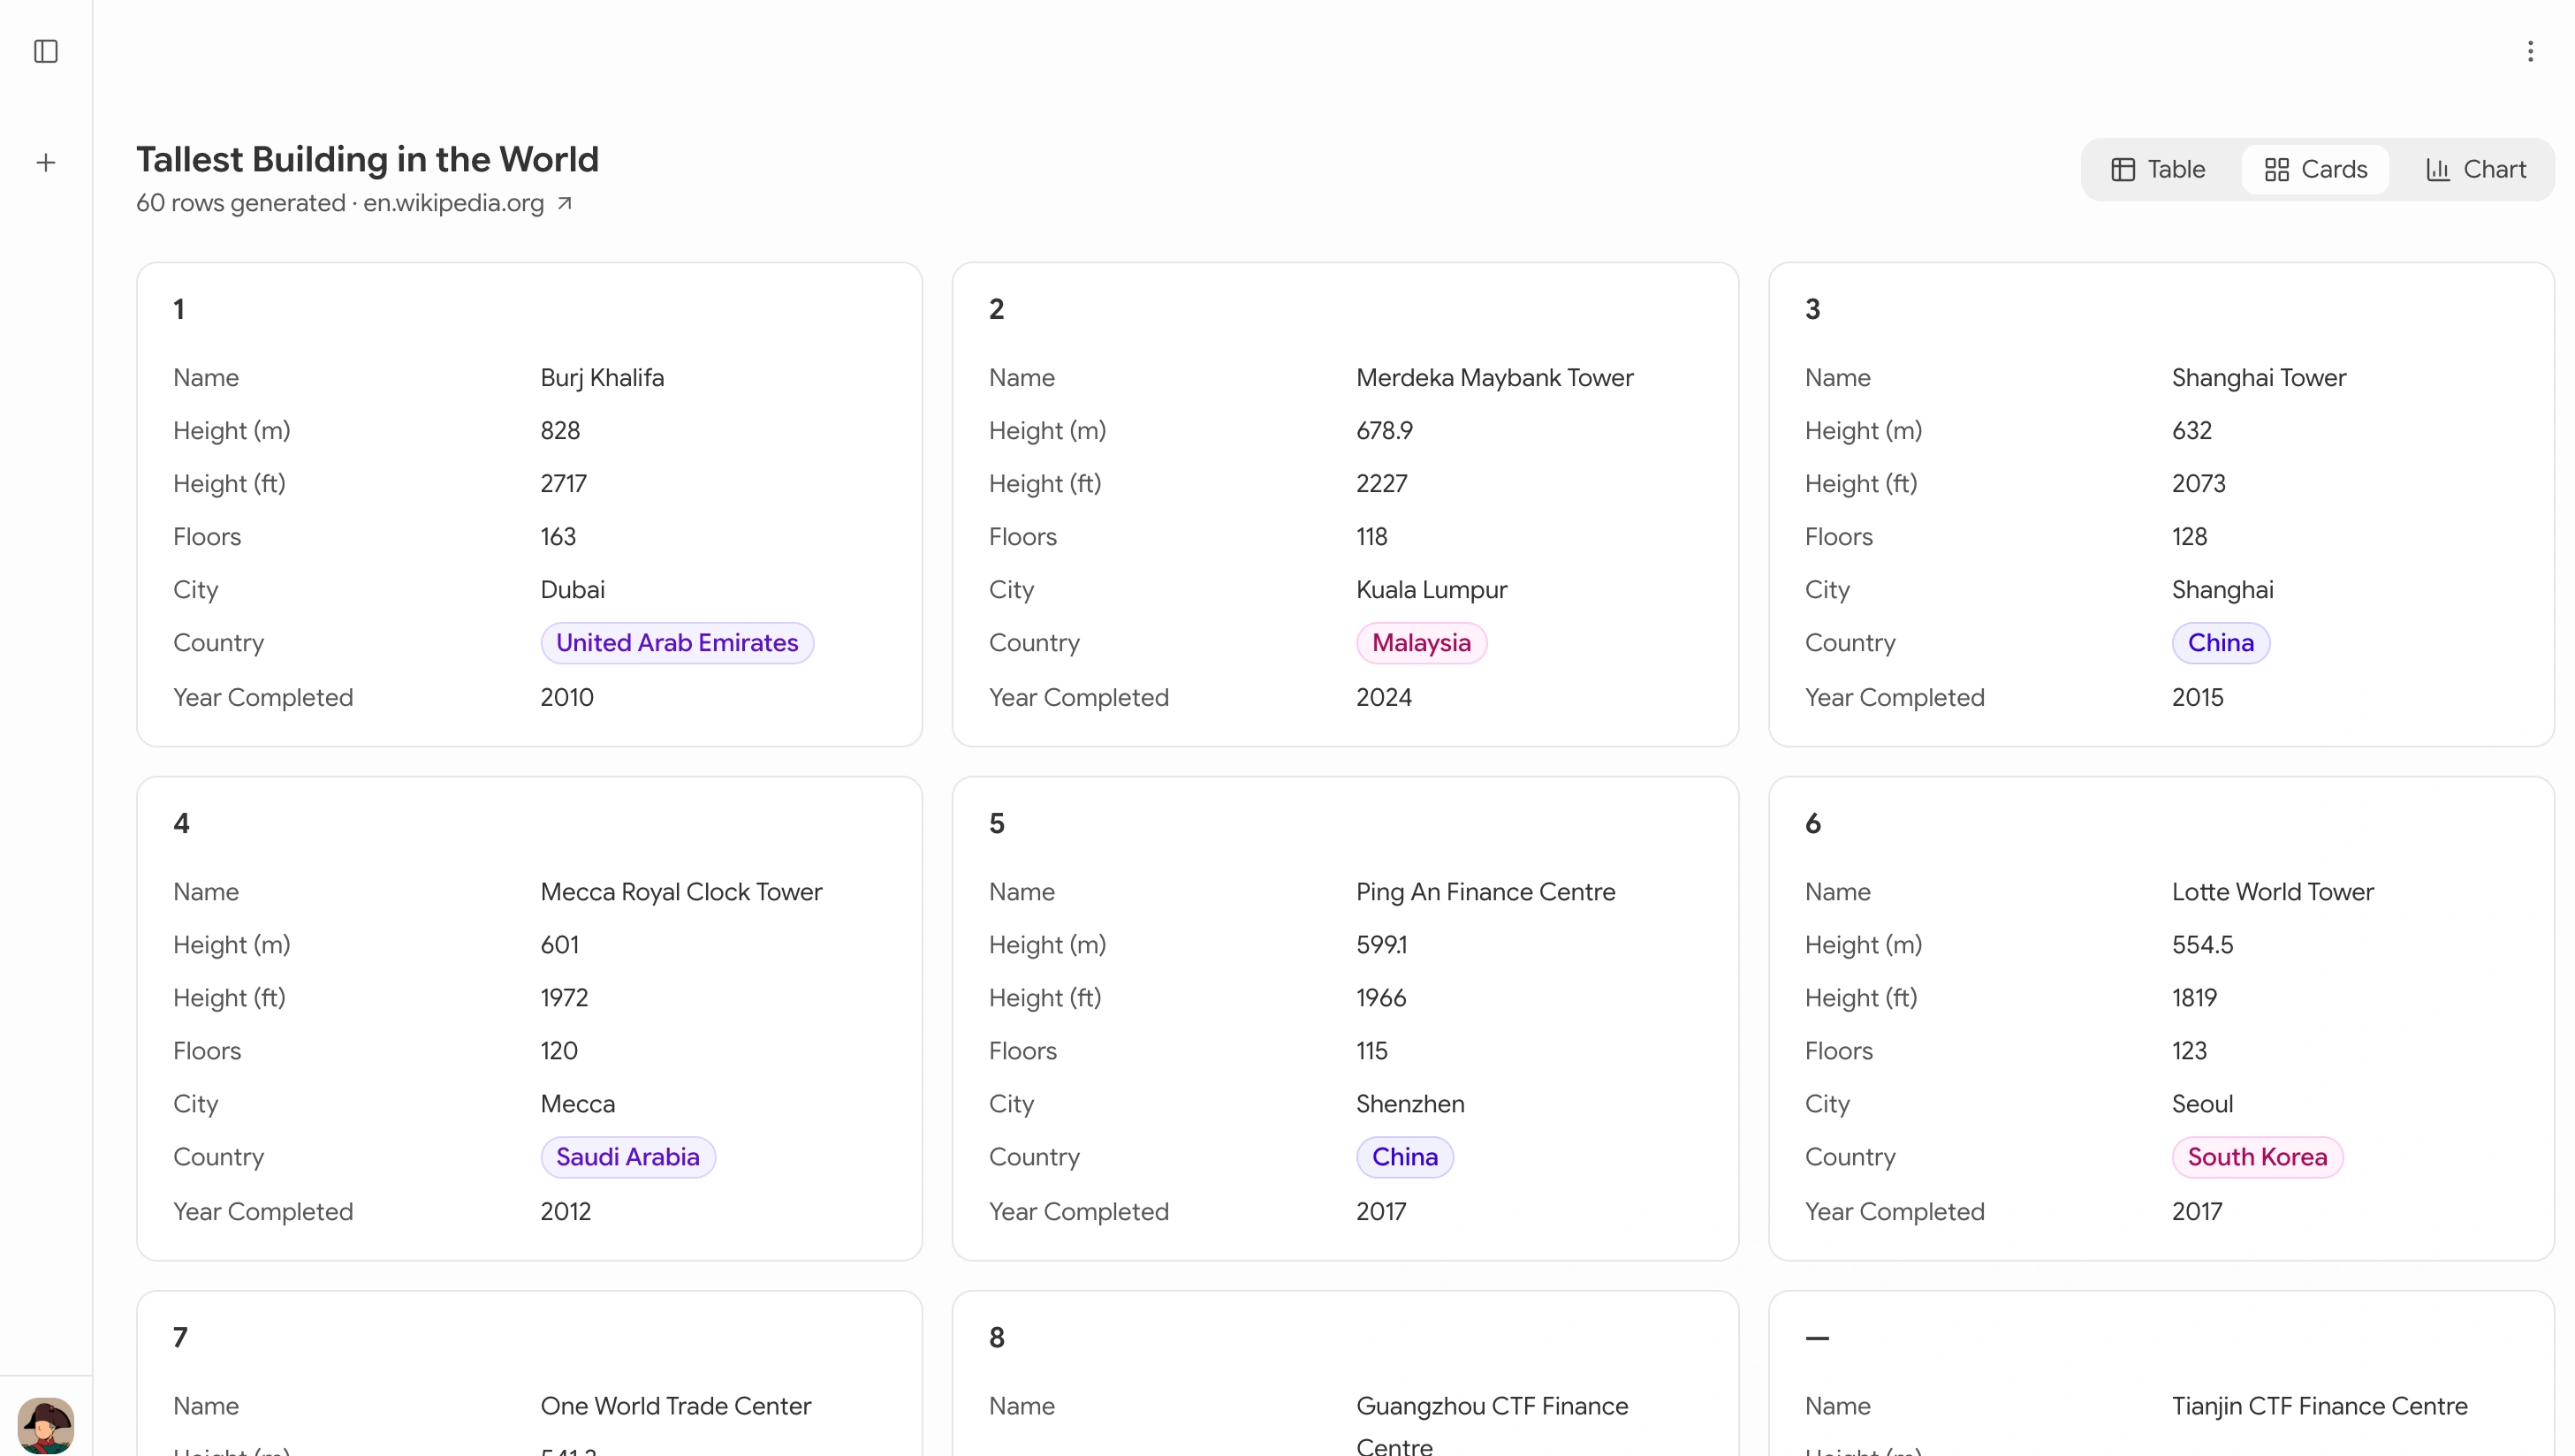Image resolution: width=2575 pixels, height=1456 pixels.
Task: Click floors value 163
Action: point(558,537)
